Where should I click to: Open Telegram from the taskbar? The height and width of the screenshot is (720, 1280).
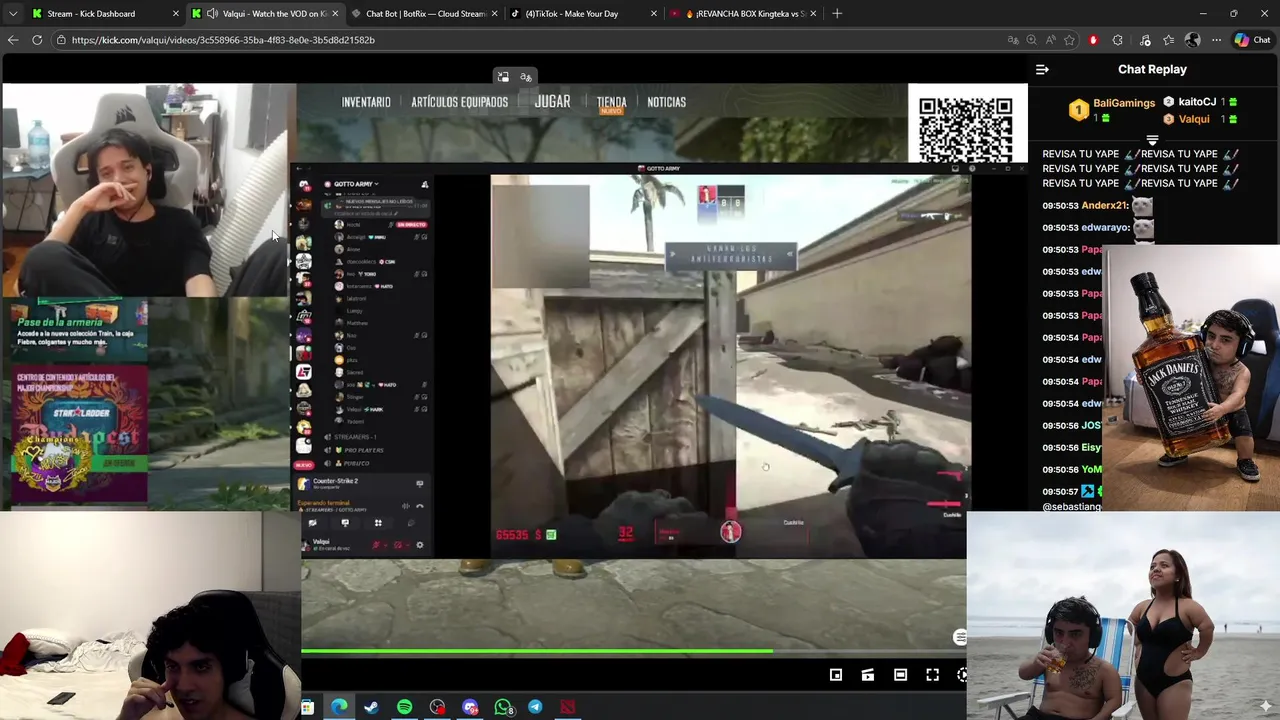pos(535,707)
